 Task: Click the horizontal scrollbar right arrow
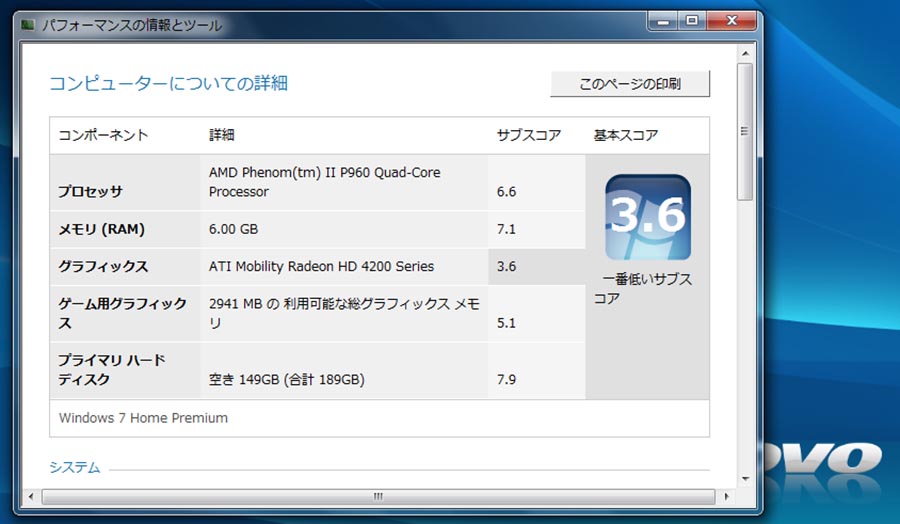[x=727, y=496]
